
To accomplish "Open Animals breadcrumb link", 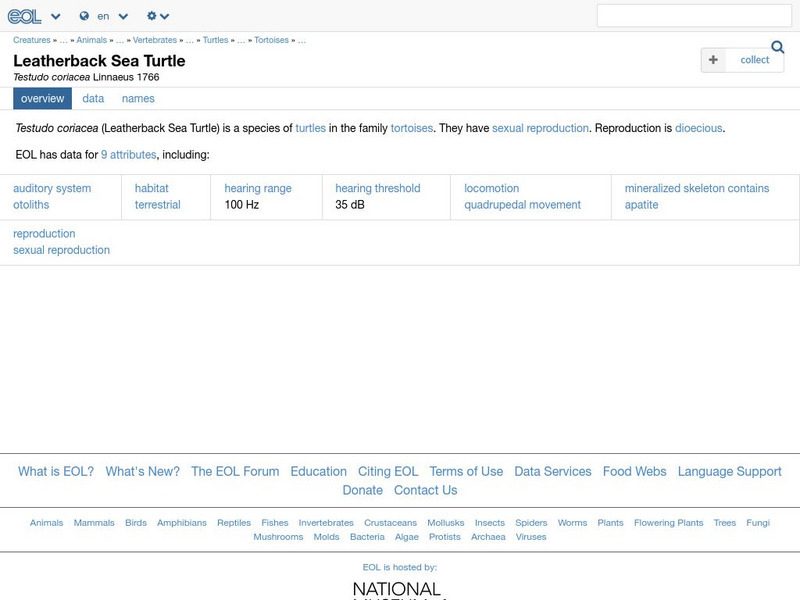I will (92, 40).
